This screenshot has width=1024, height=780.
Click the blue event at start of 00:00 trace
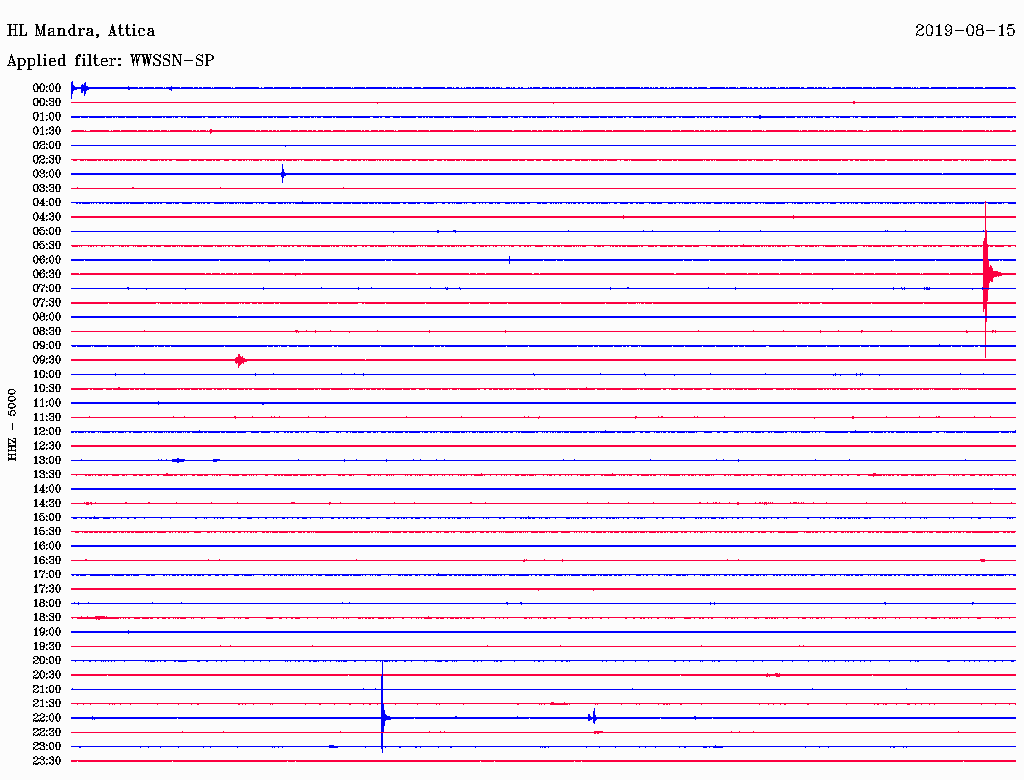point(79,88)
